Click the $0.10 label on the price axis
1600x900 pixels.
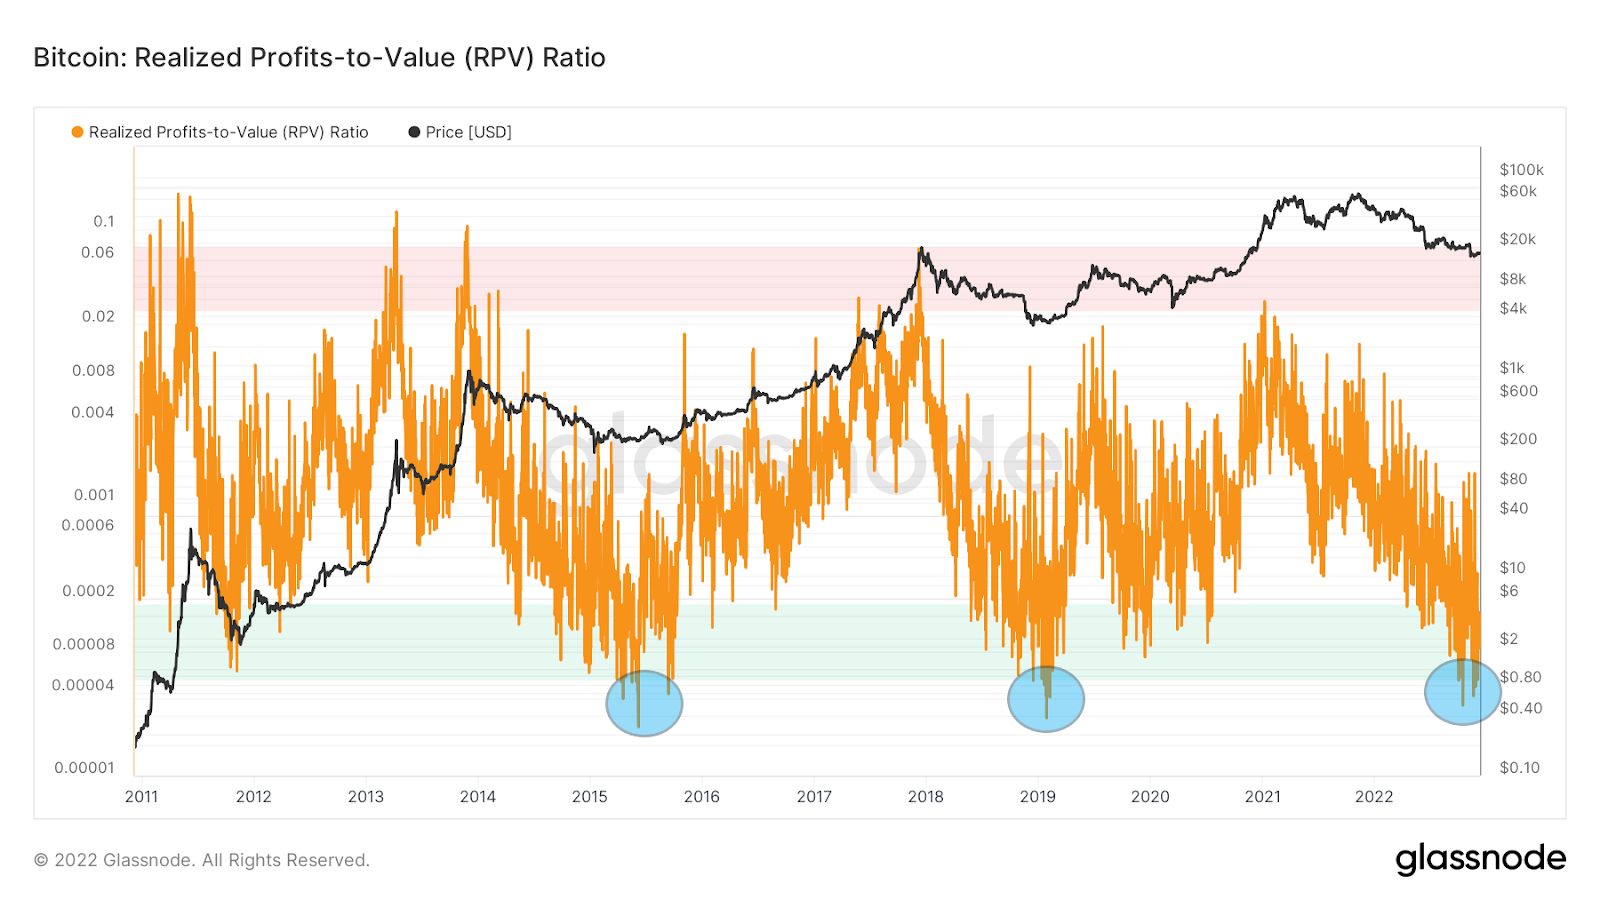[1520, 768]
